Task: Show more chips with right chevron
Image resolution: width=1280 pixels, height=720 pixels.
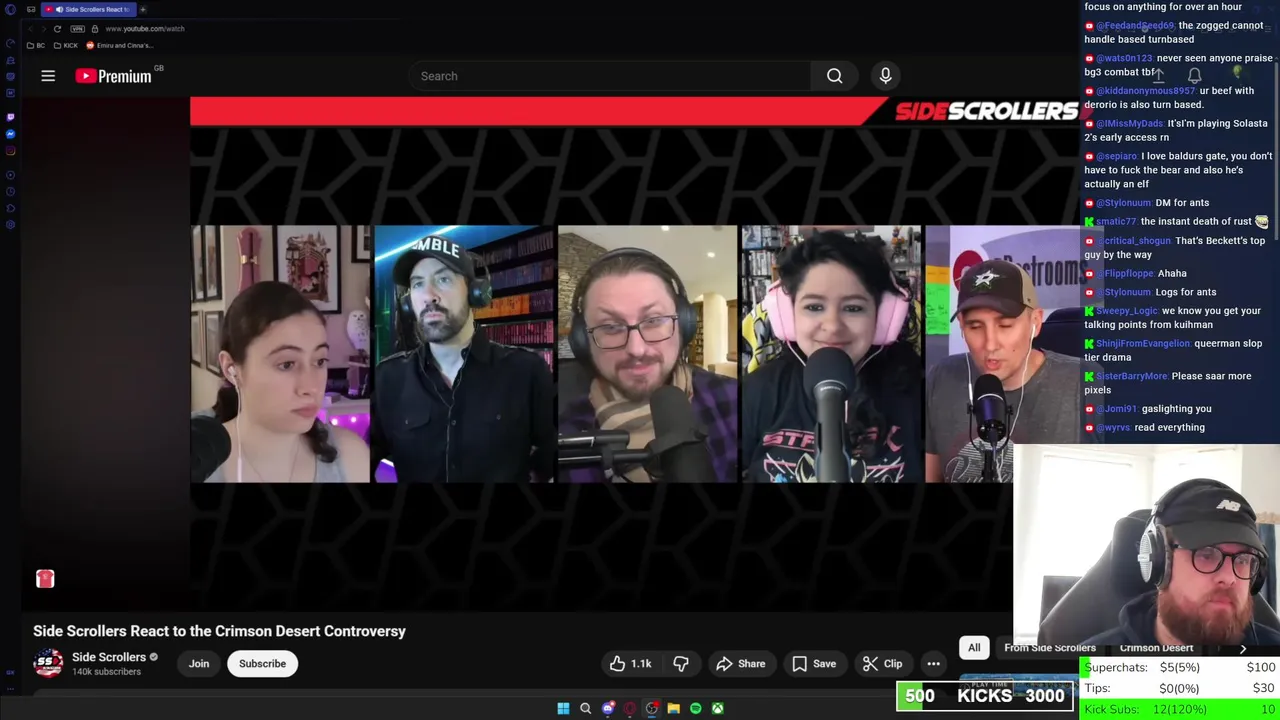Action: pos(1243,648)
